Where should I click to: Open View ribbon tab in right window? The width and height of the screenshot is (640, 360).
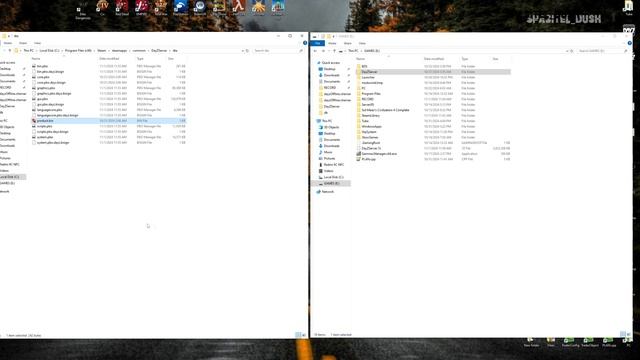[362, 43]
